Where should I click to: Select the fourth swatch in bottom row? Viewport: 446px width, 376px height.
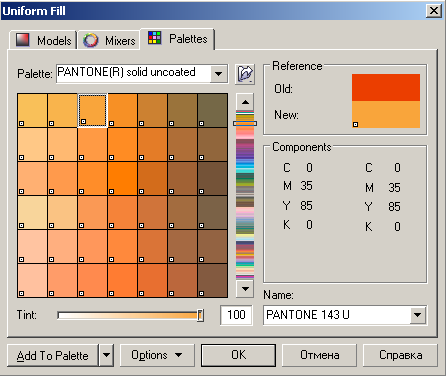click(x=123, y=280)
